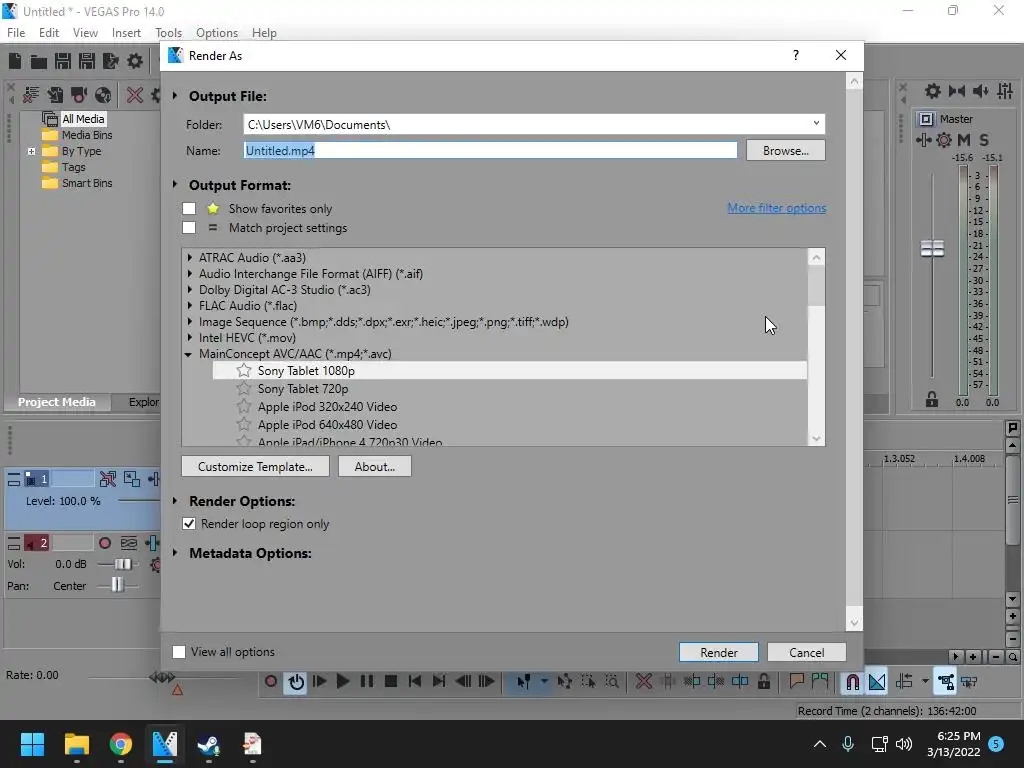
Task: Collapse the Metadata Options section
Action: [175, 552]
